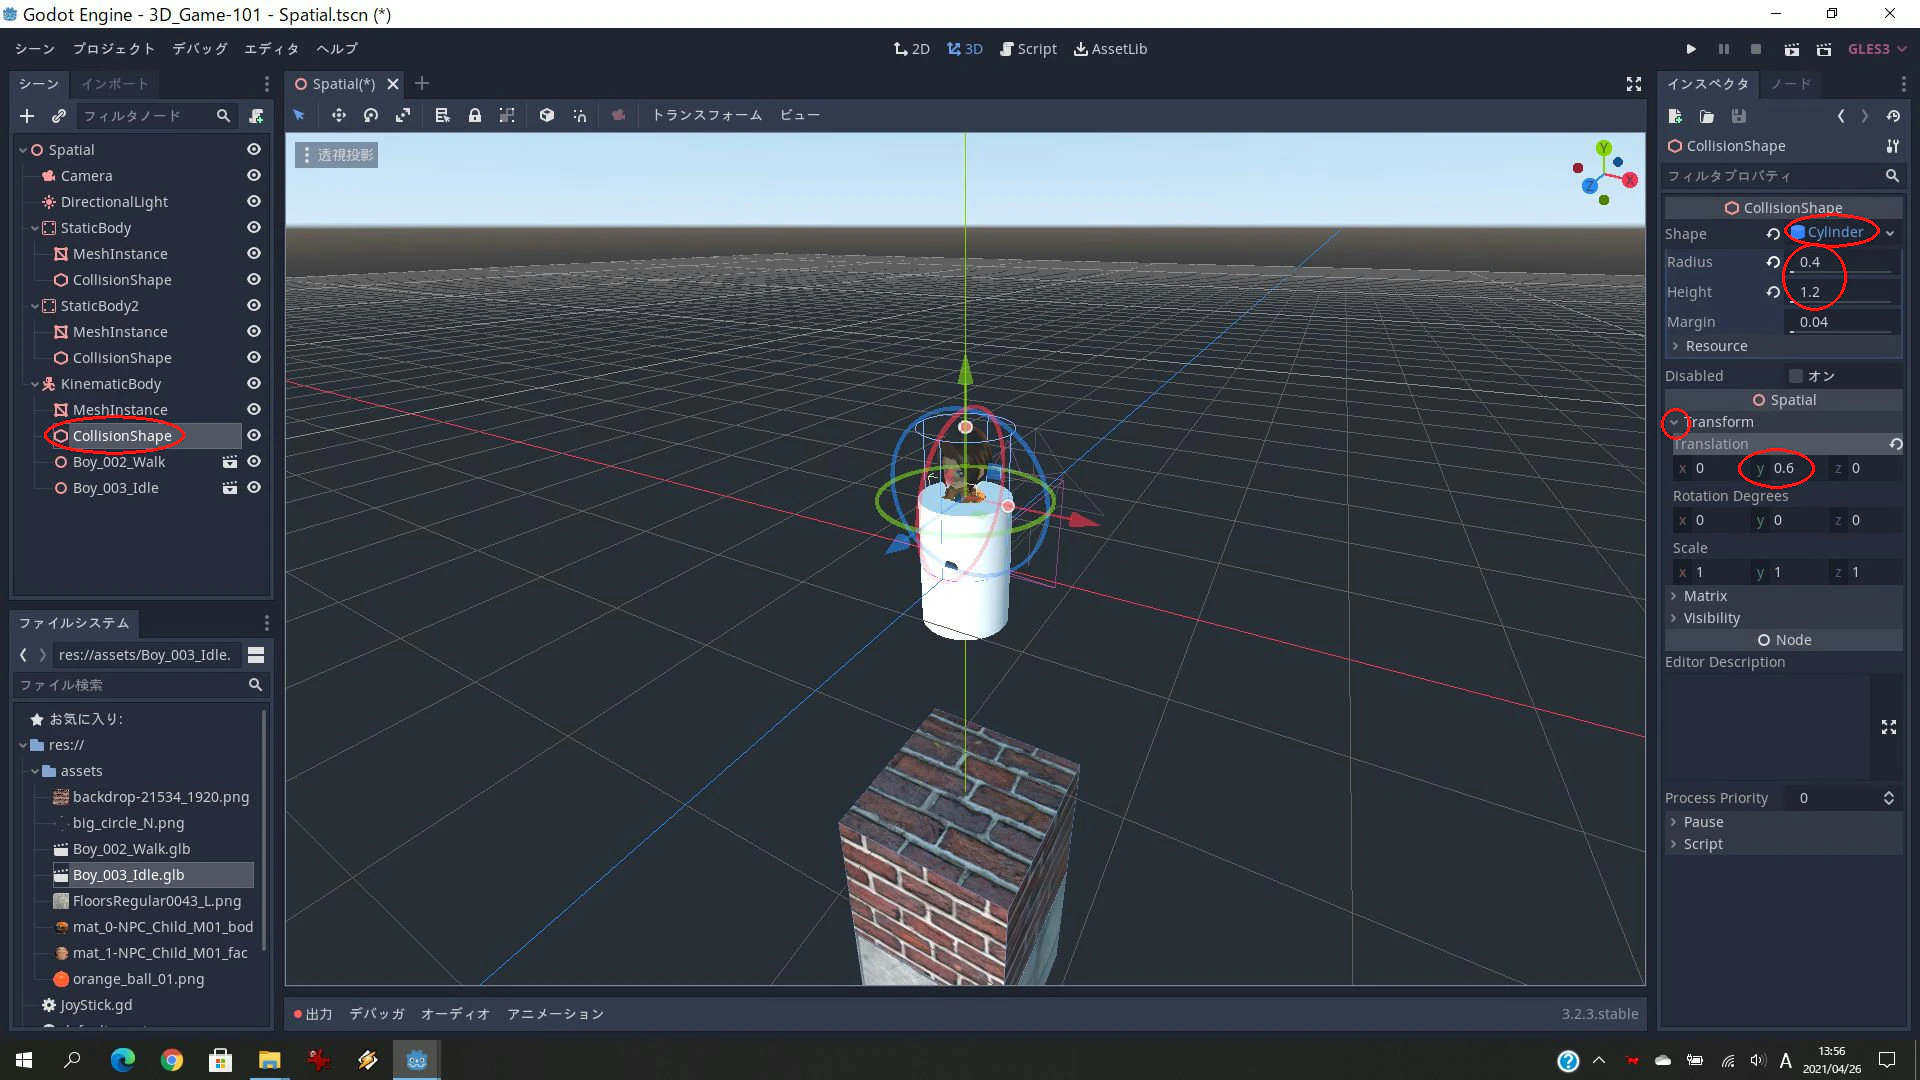The width and height of the screenshot is (1920, 1080).
Task: Select the Rotate mode tool
Action: (371, 115)
